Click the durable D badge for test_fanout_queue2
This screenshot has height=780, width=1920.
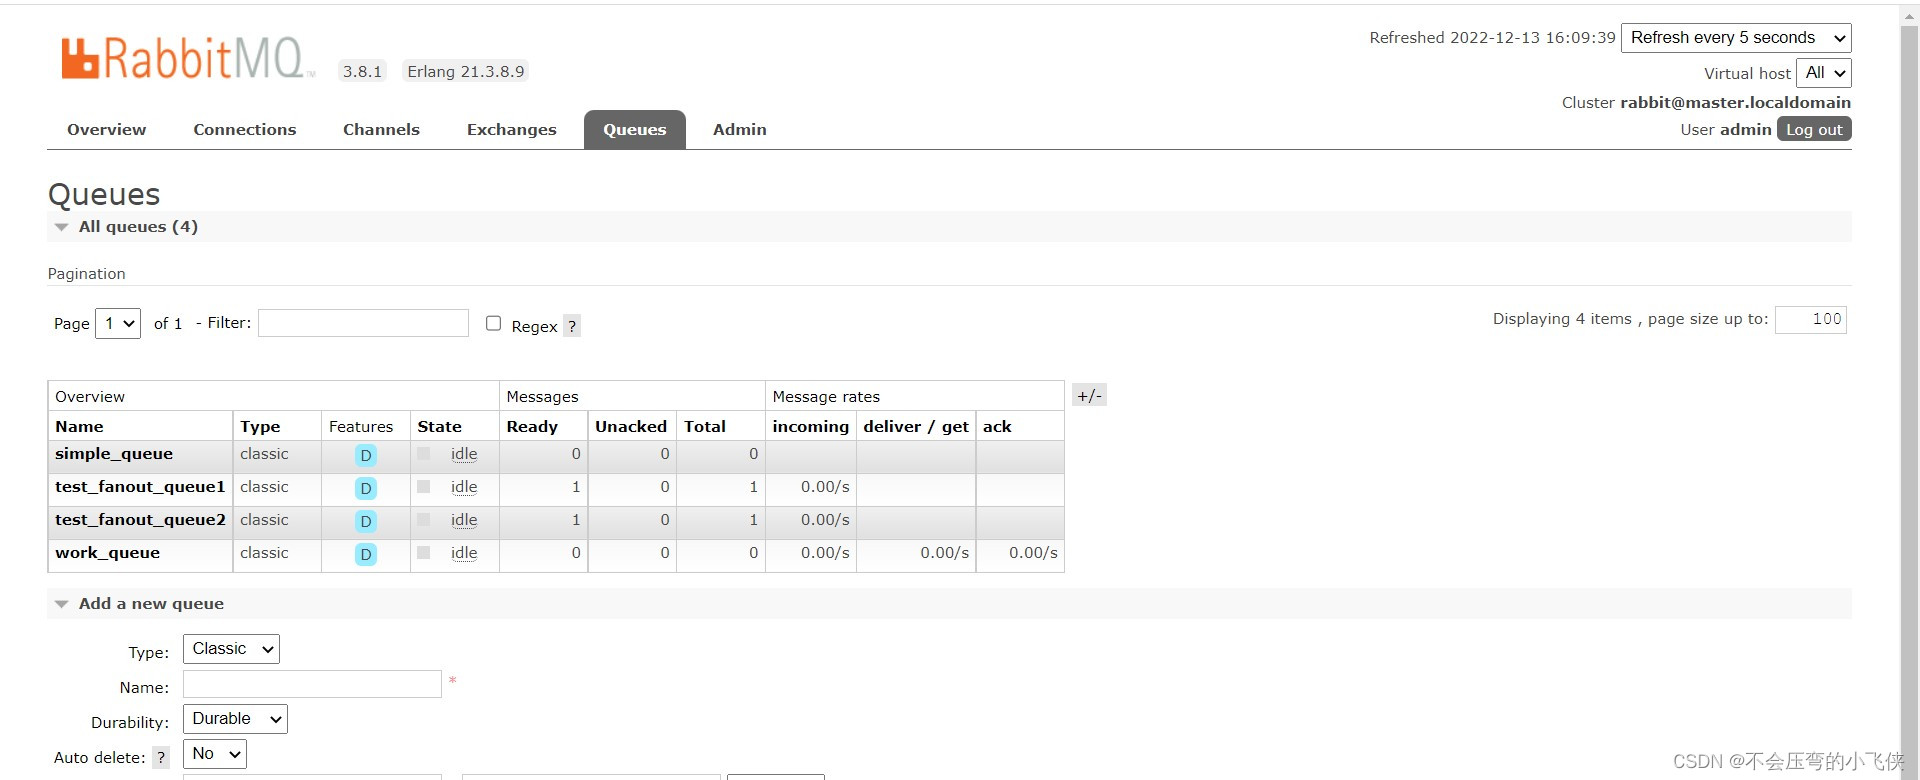366,522
